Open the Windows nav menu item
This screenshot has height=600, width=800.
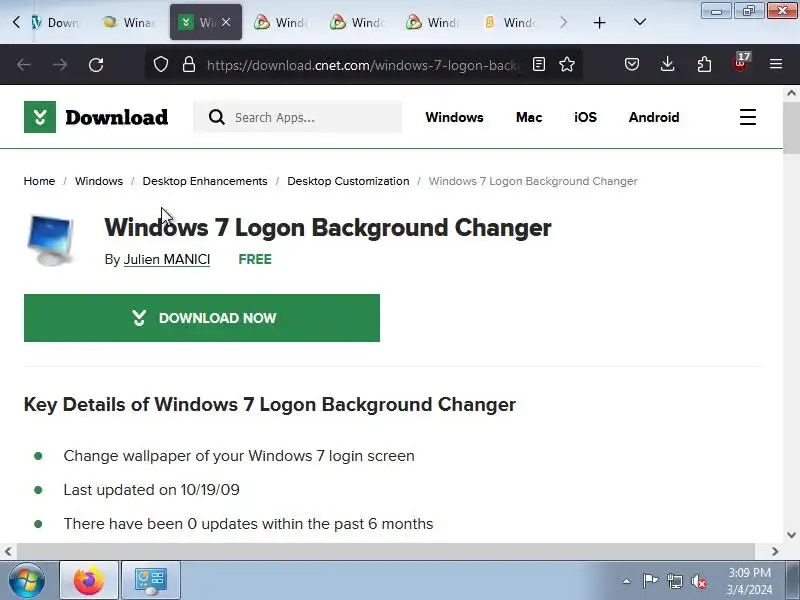(454, 117)
